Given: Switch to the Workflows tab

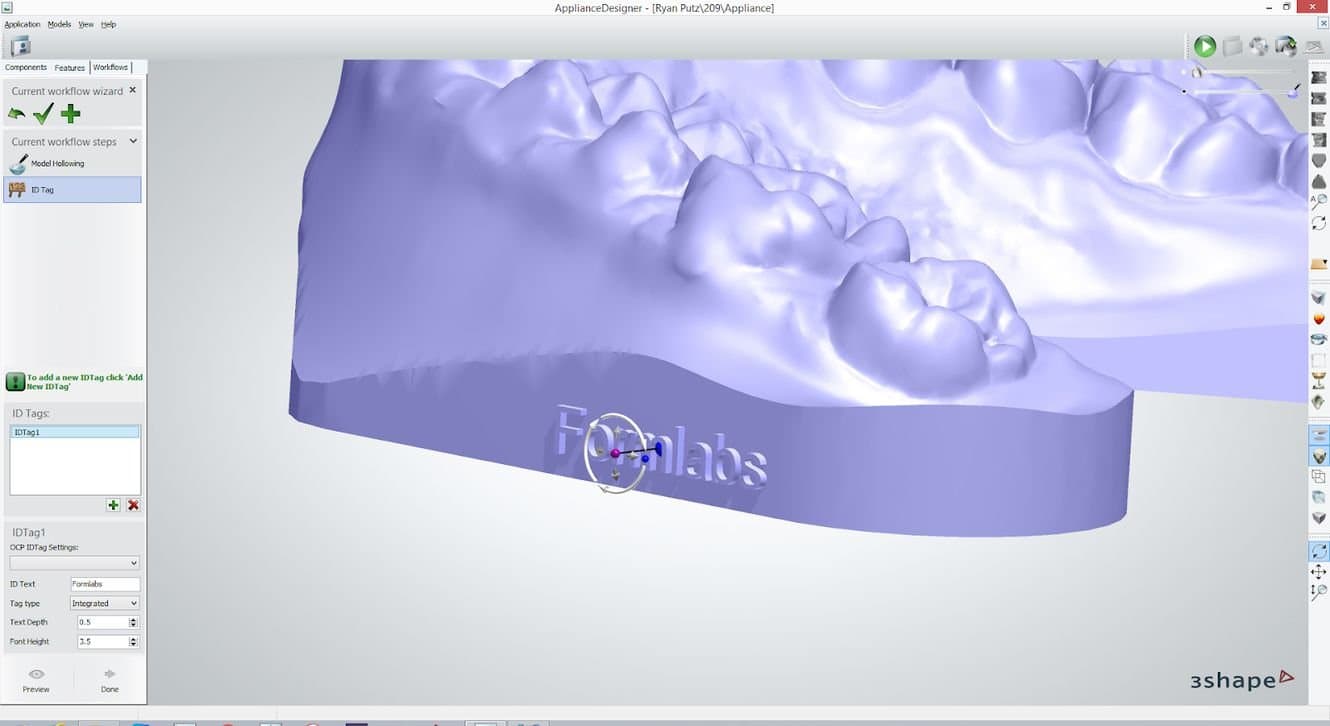Looking at the screenshot, I should [110, 67].
